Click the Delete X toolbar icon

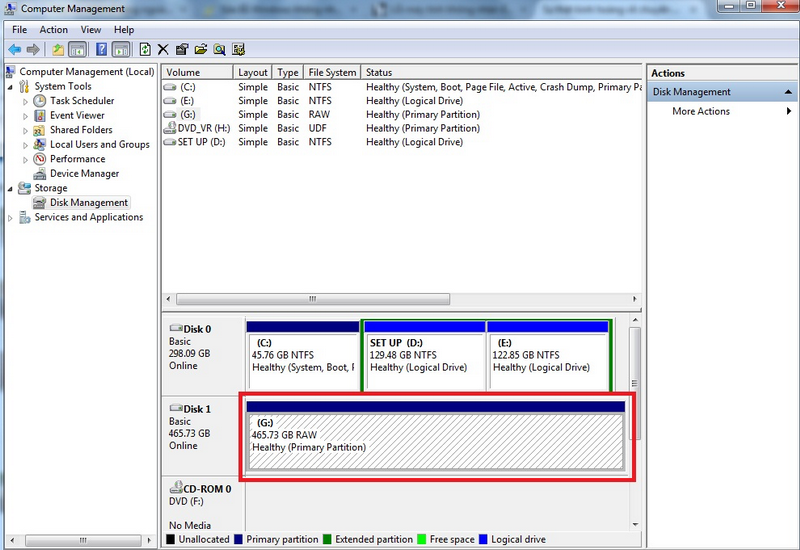click(163, 49)
